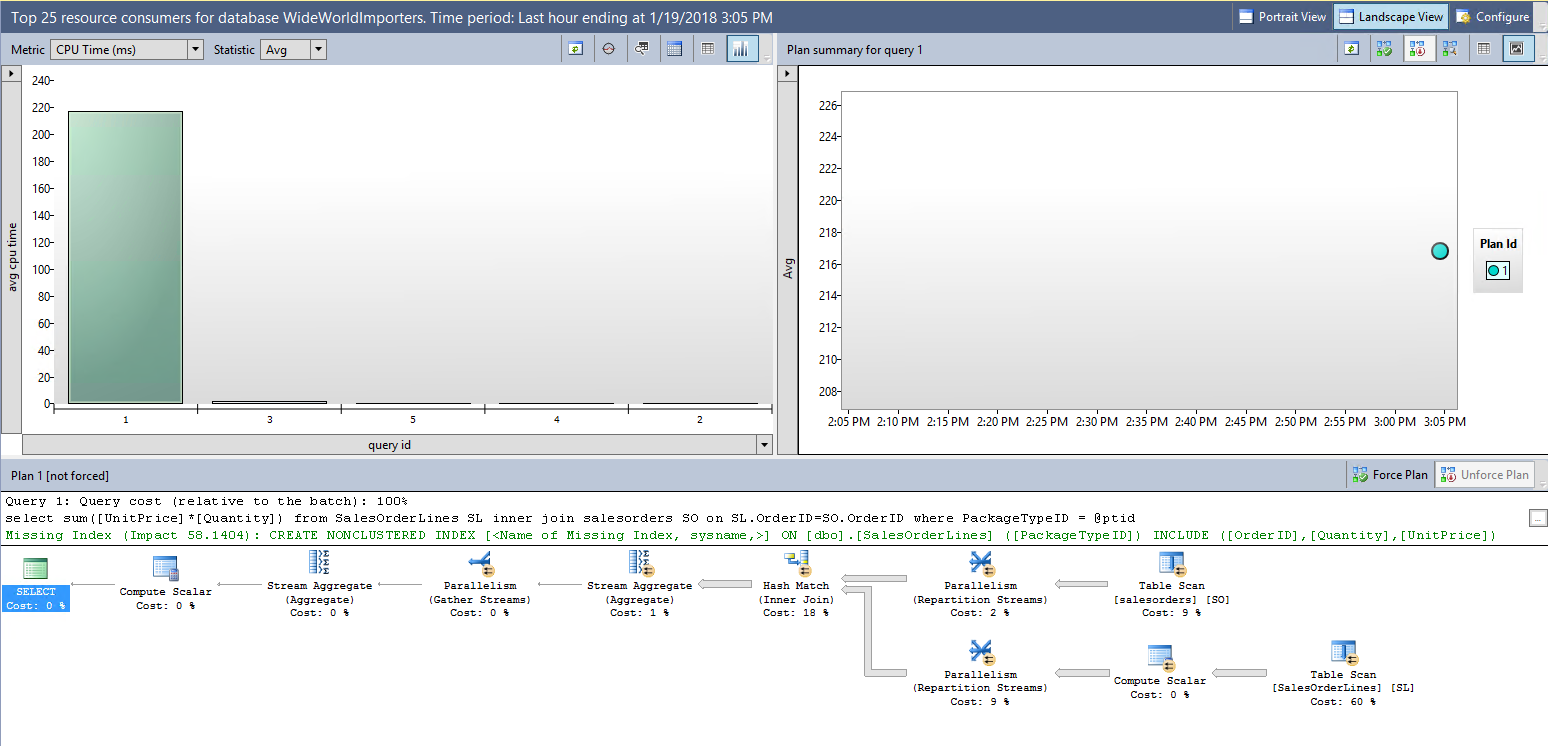Viewport: 1548px width, 746px height.
Task: Click the 'avg cpu time' axis title
Action: [13, 257]
